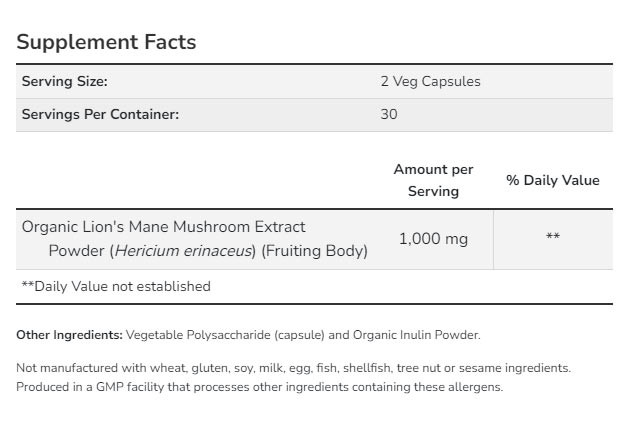Select the Serving Size label
This screenshot has height=434, width=629.
pos(64,81)
